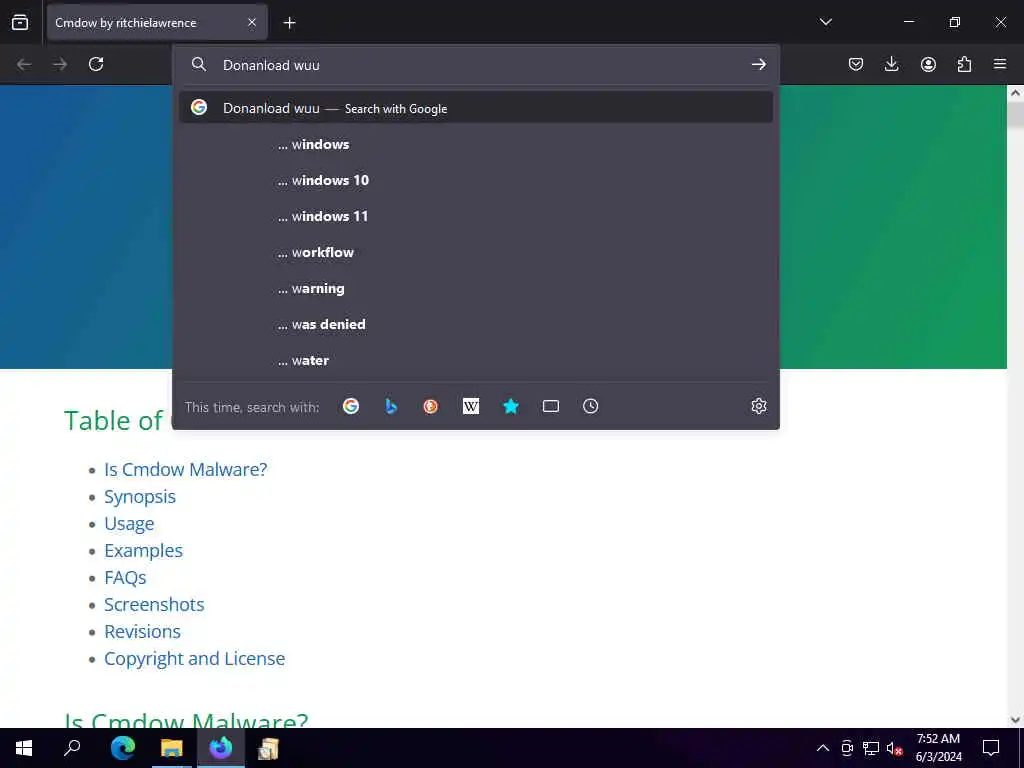
Task: Open the muted volume tray icon
Action: (895, 748)
